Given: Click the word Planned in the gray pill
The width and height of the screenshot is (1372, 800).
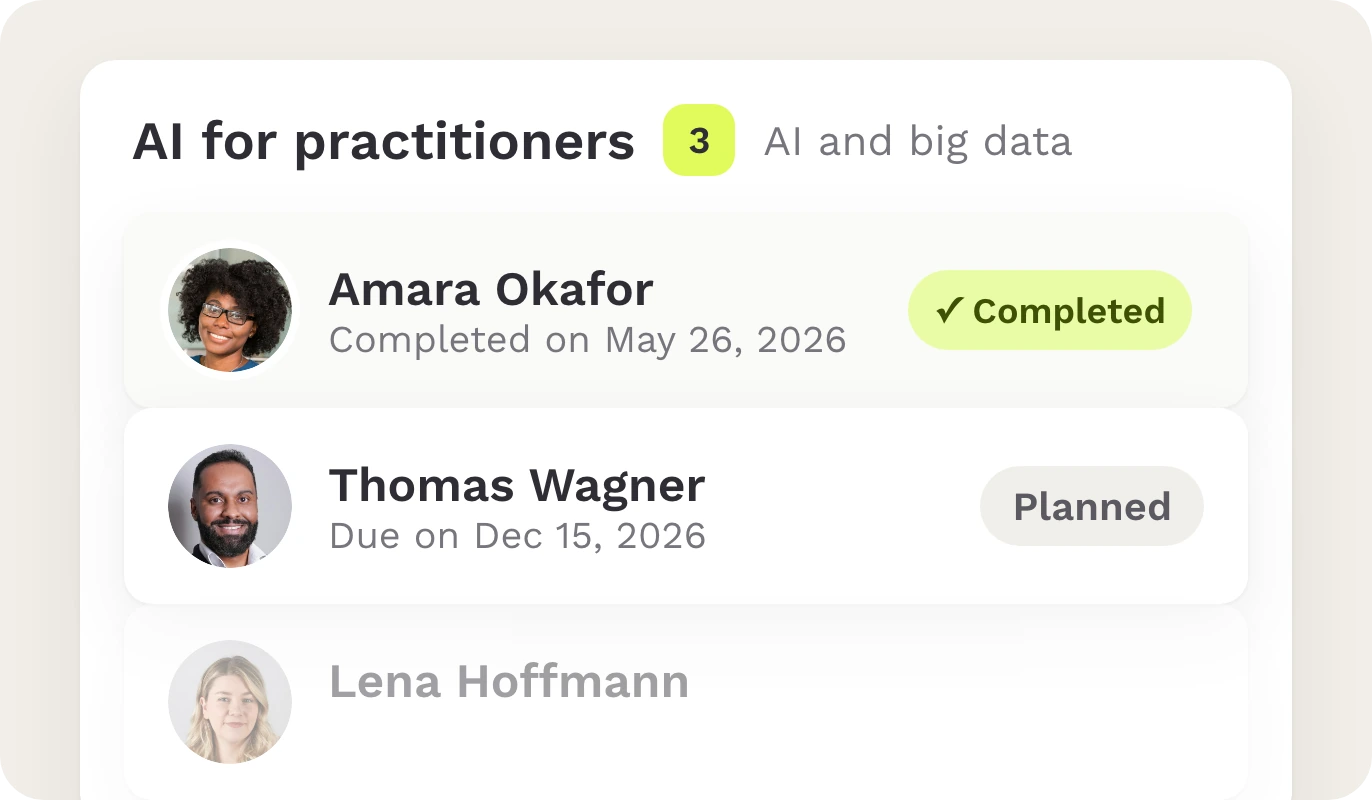Looking at the screenshot, I should [1092, 507].
